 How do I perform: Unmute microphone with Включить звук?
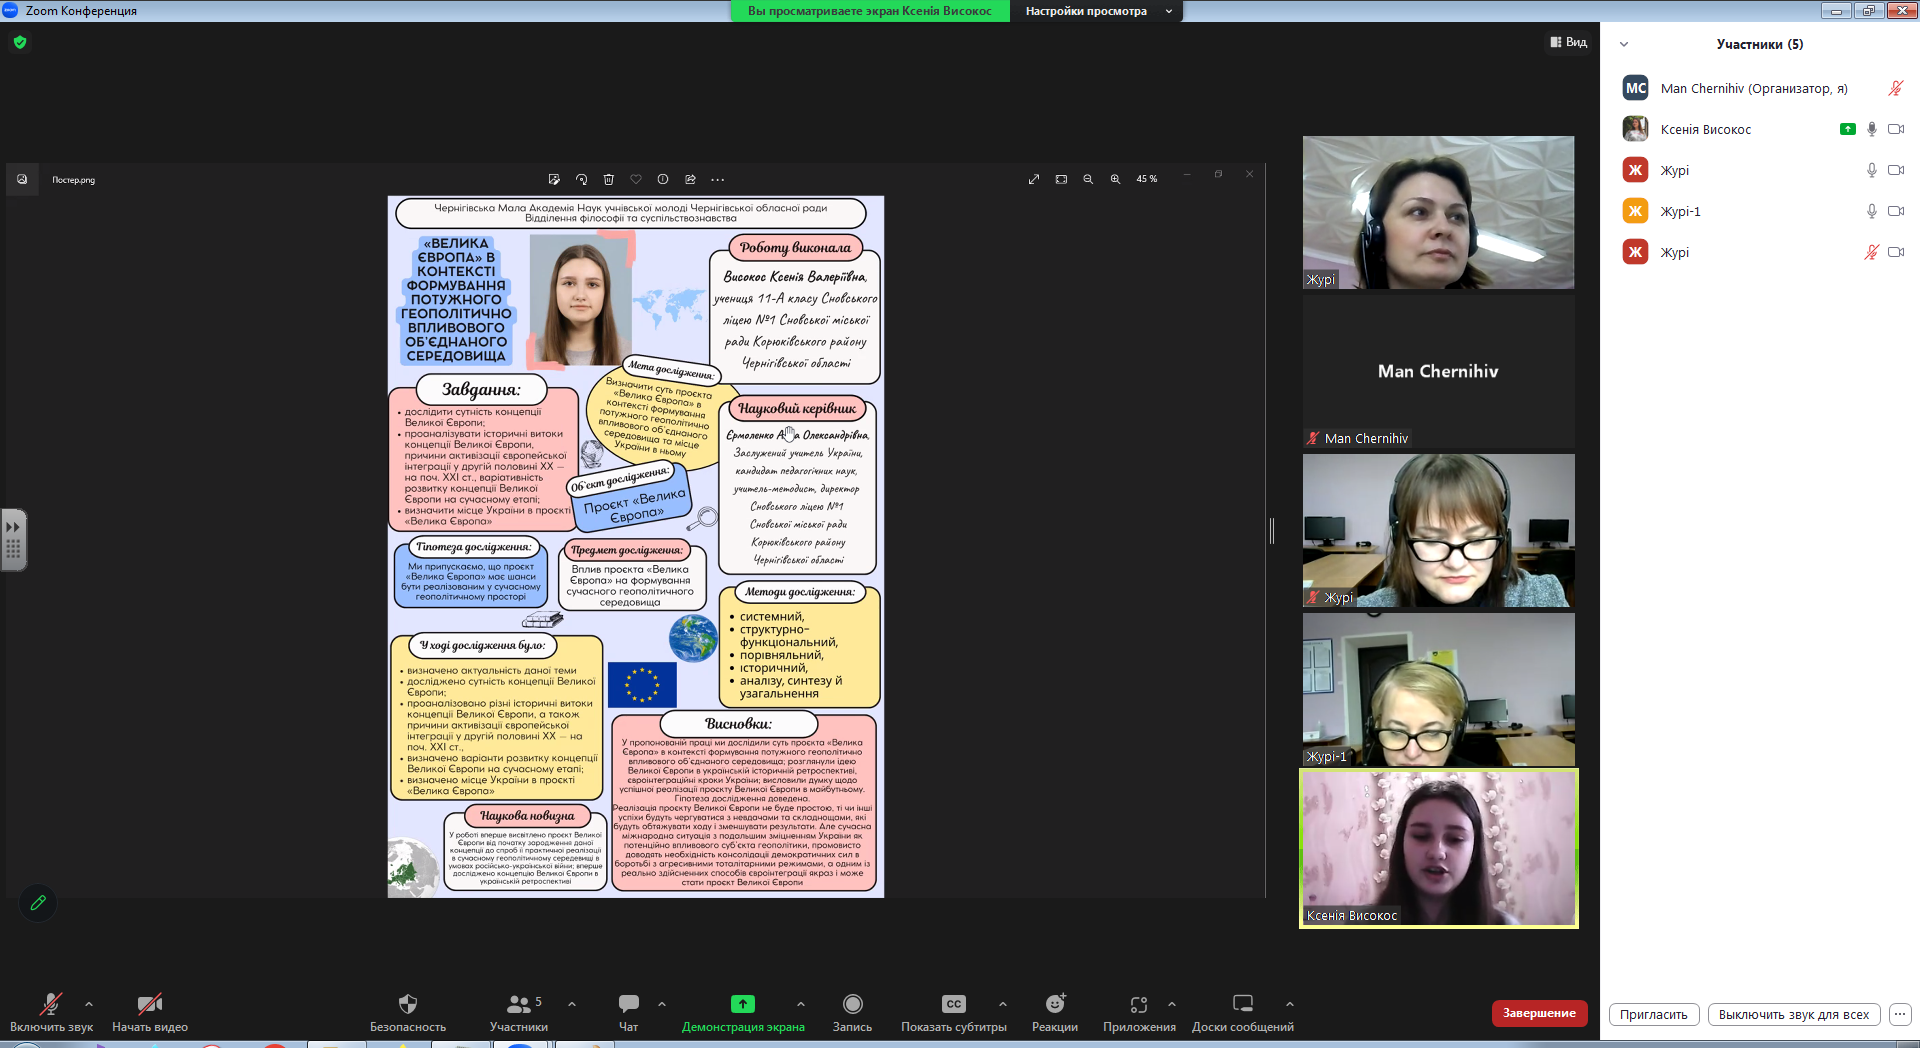point(51,1012)
